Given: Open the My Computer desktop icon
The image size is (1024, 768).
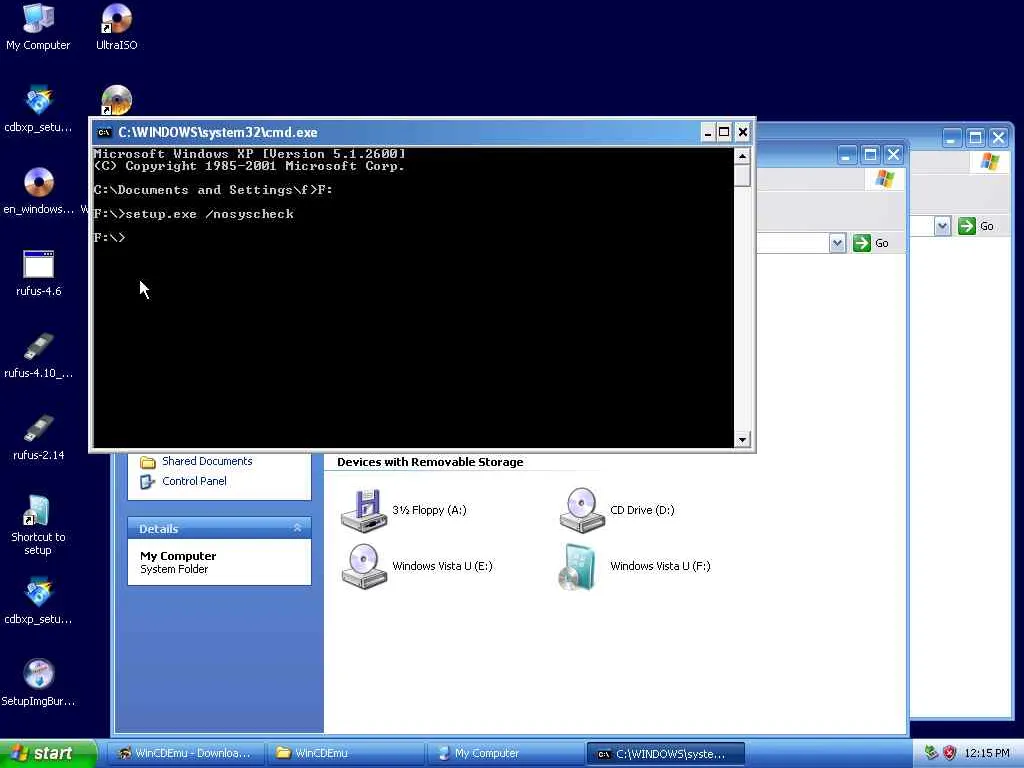Looking at the screenshot, I should pyautogui.click(x=38, y=26).
